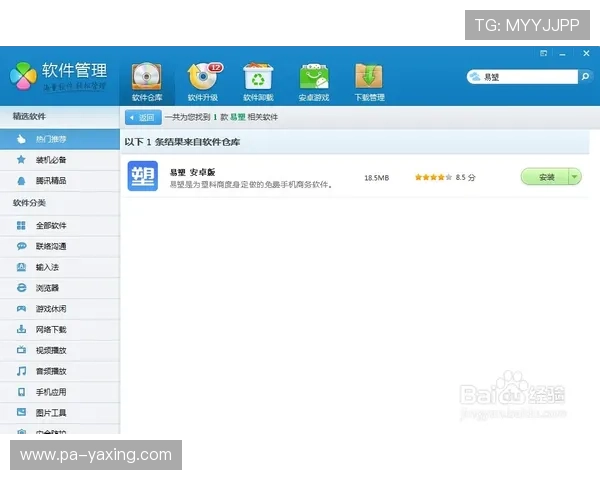
Task: Click the 软件管理 colorful clover logo
Action: (23, 76)
